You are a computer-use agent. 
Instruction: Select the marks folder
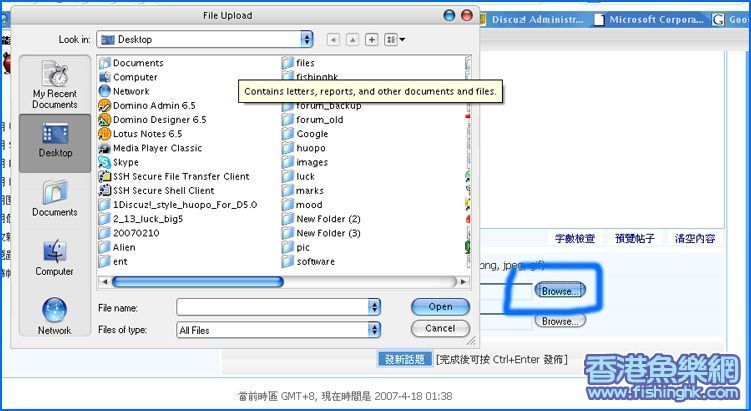pos(303,191)
